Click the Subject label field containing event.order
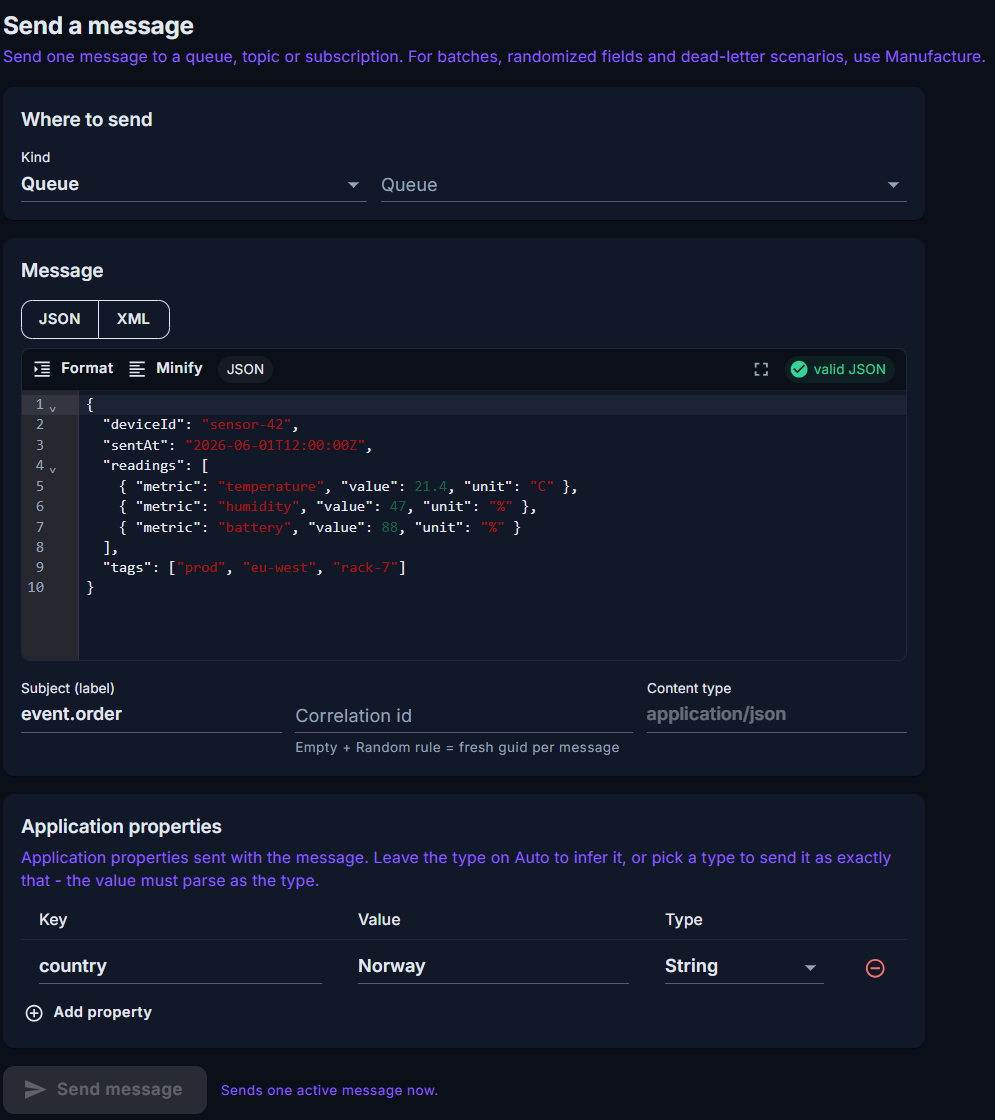 151,714
